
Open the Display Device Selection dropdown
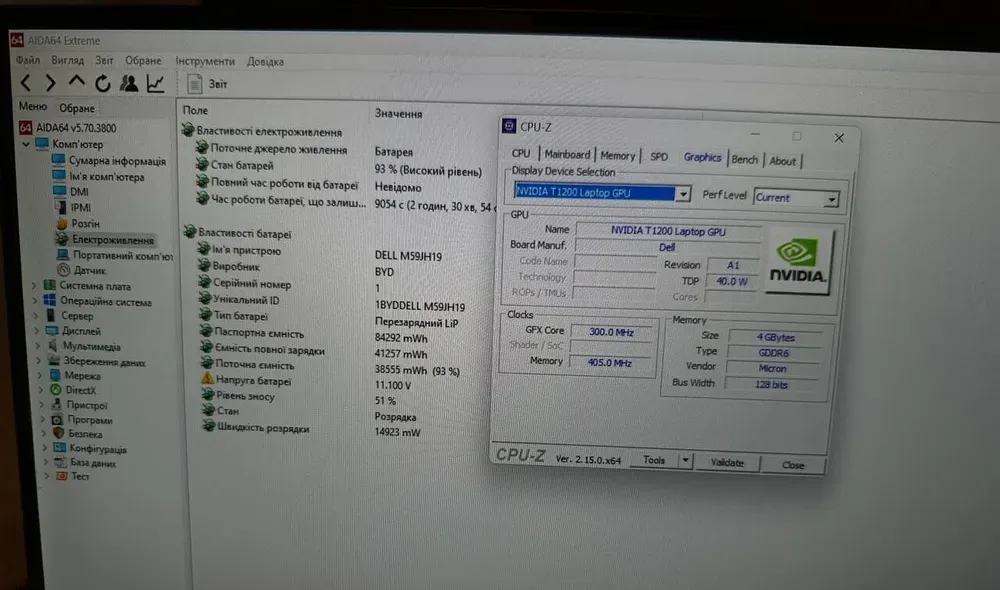point(683,194)
